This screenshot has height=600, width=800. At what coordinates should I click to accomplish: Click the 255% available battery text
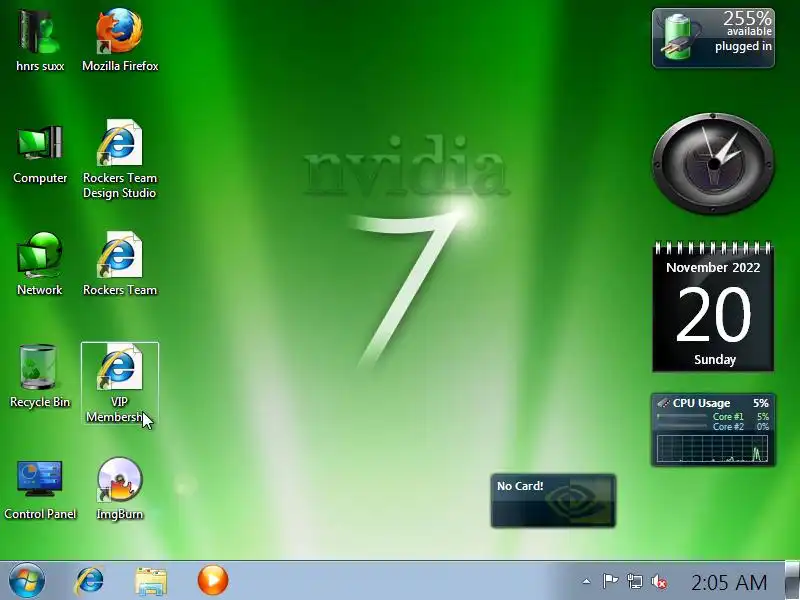coord(747,23)
